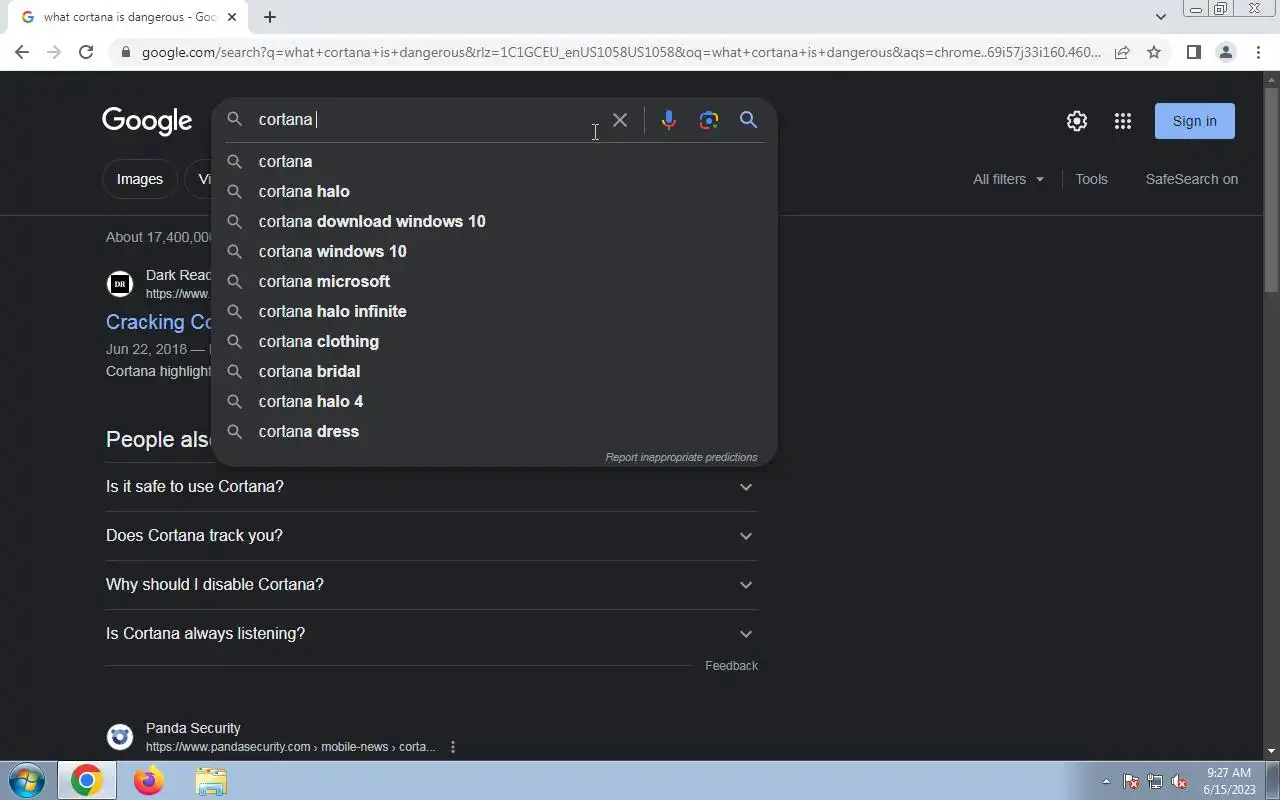Open File Explorer from taskbar
Screen dimensions: 1280x800
211,781
